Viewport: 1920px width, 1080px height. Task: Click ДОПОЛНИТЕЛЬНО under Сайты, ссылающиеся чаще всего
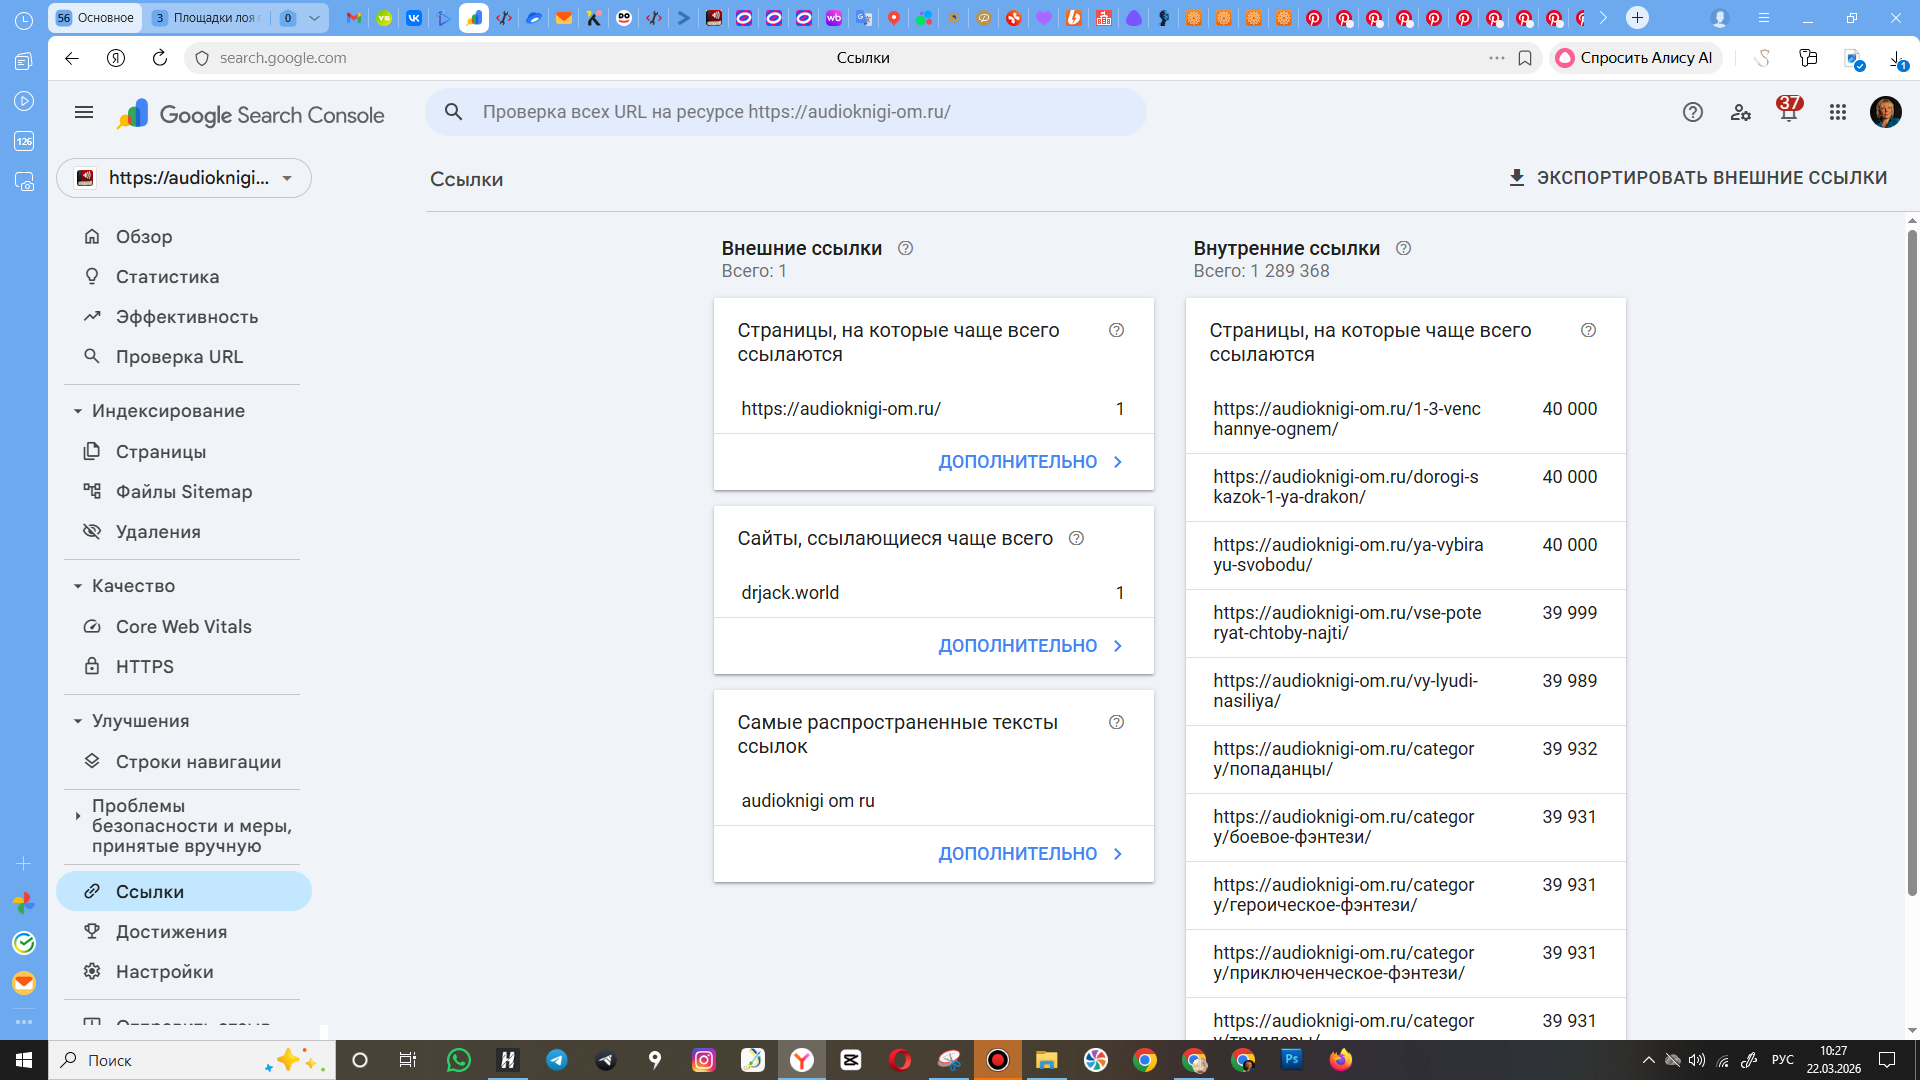(1030, 646)
